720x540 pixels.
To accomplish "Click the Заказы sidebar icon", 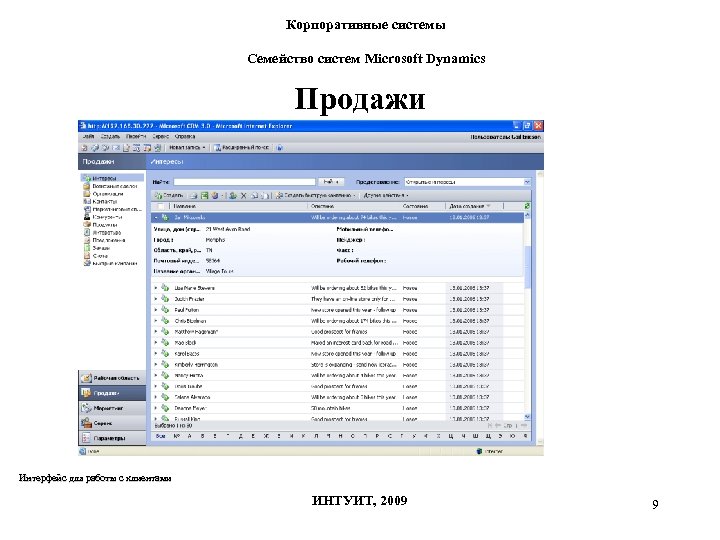I will coord(86,248).
